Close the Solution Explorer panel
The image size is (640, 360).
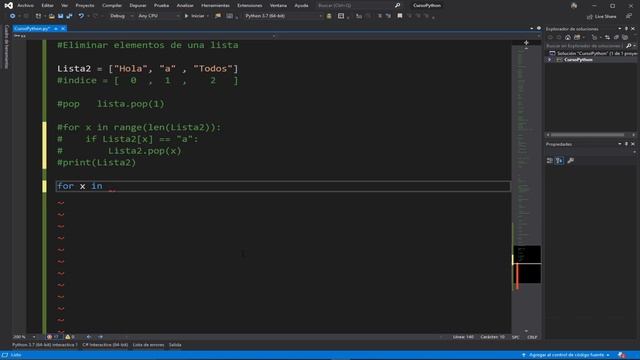pos(633,29)
